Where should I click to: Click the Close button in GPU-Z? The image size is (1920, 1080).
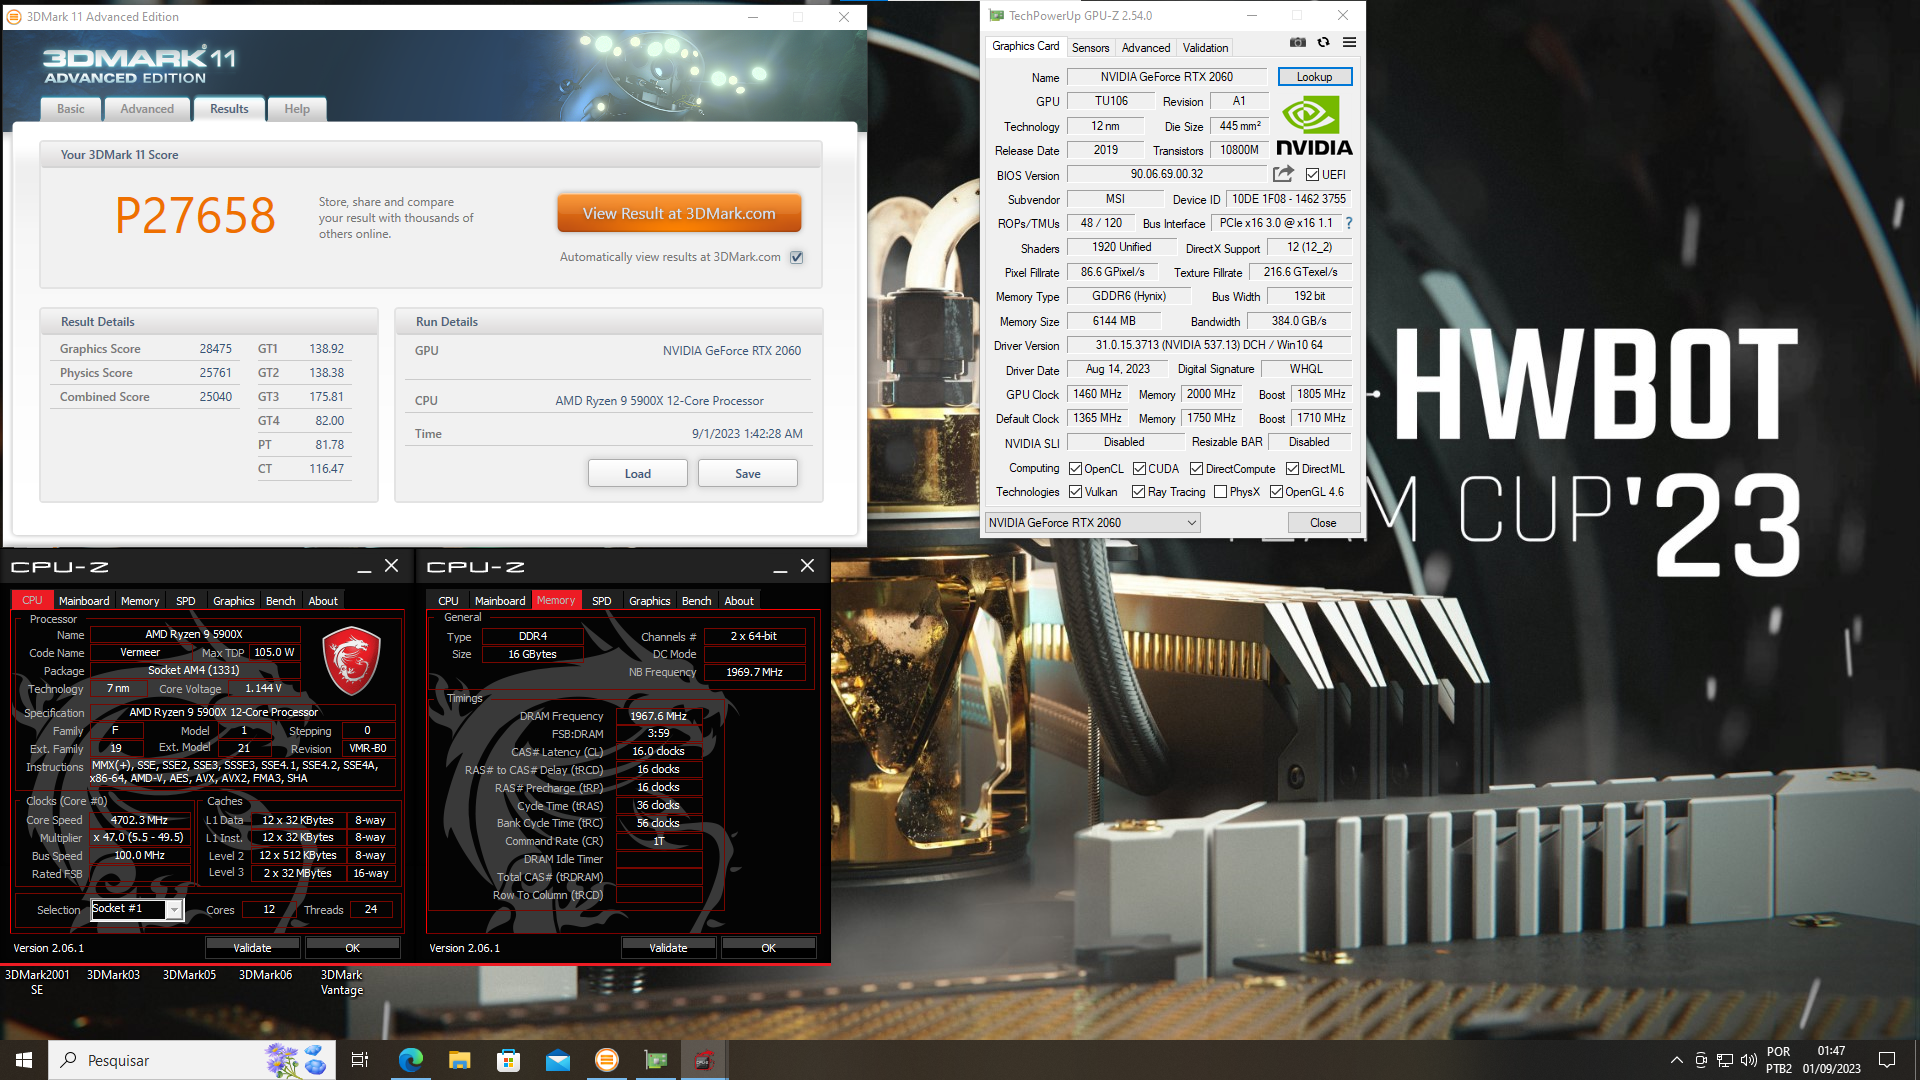pos(1323,522)
